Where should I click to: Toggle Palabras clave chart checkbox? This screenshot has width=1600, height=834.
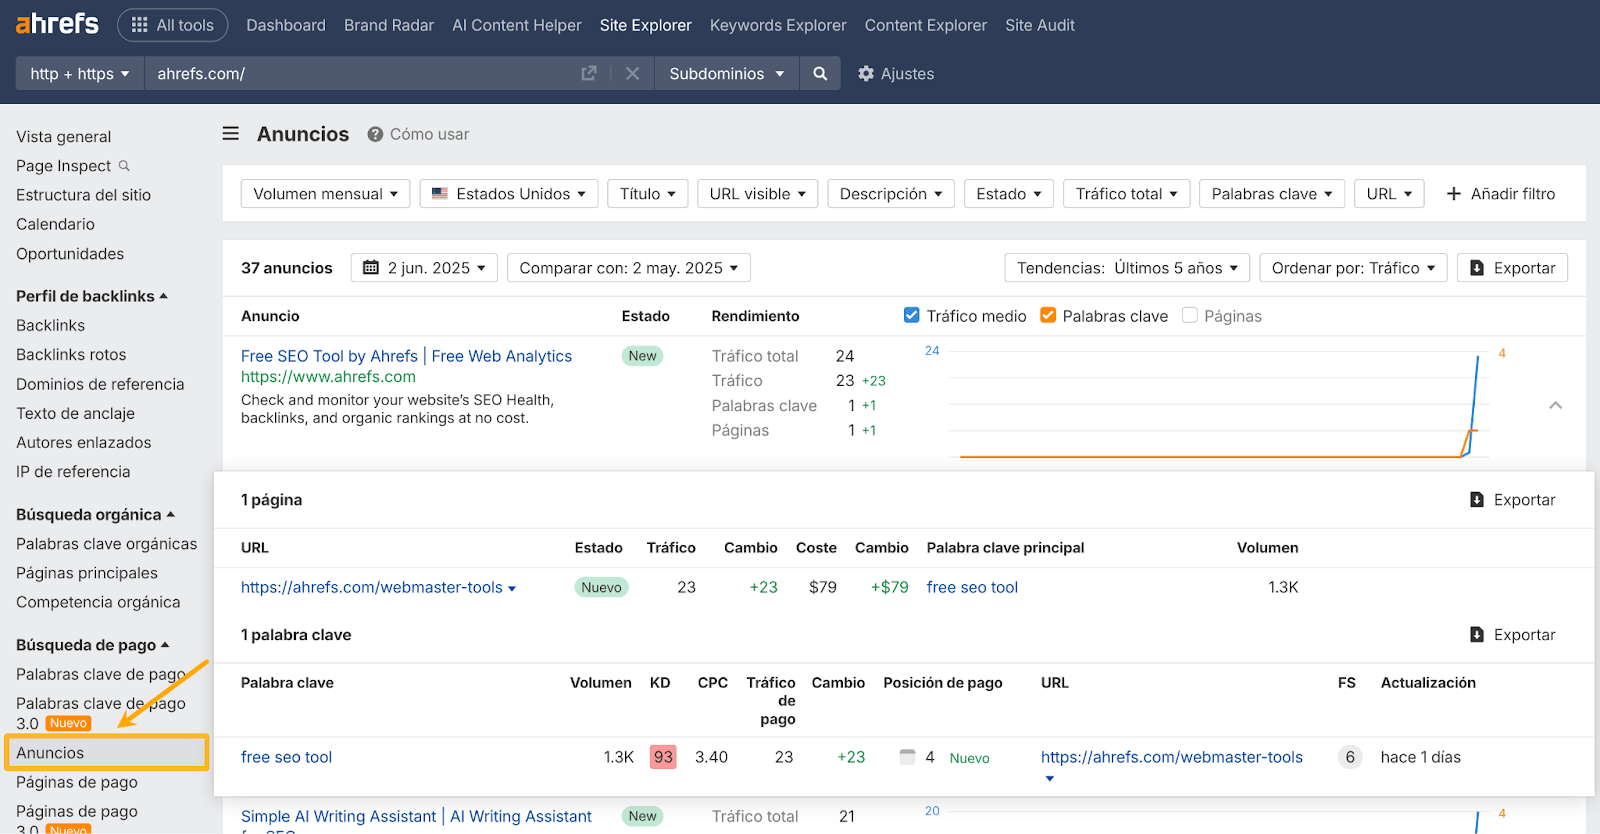(x=1048, y=315)
